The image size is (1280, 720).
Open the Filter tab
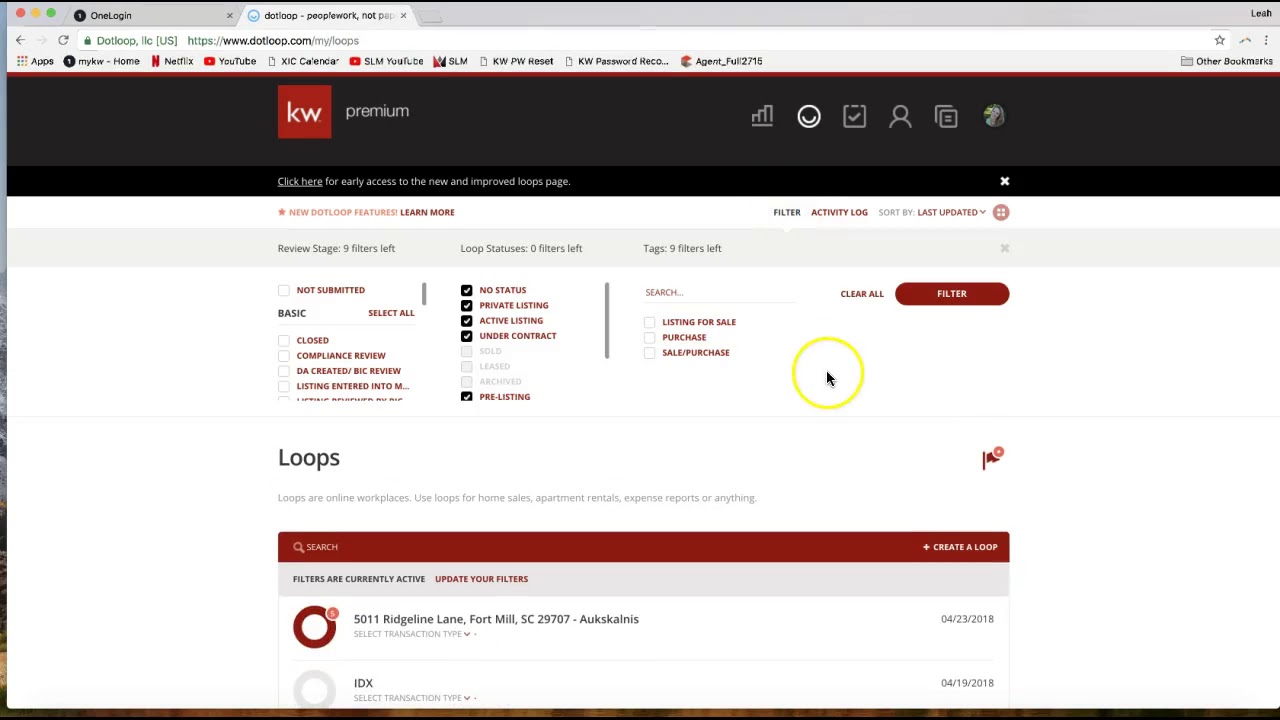tap(786, 212)
